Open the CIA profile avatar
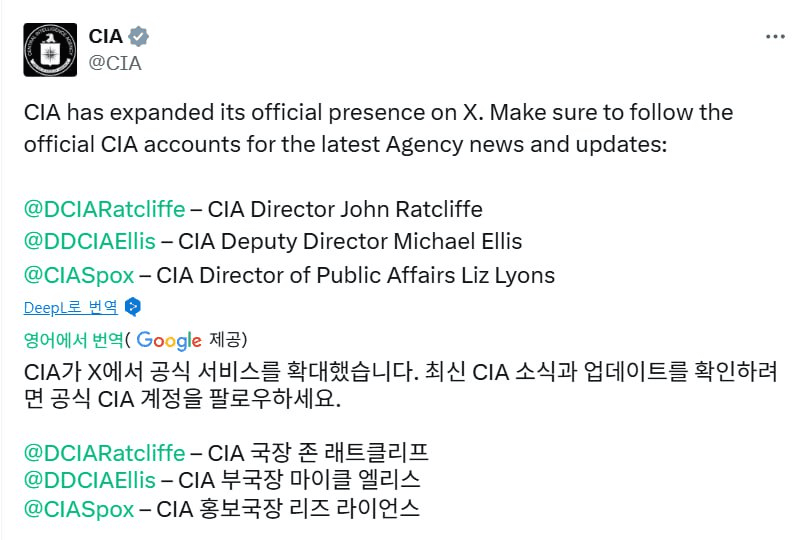Viewport: 798px width, 540px height. point(50,49)
